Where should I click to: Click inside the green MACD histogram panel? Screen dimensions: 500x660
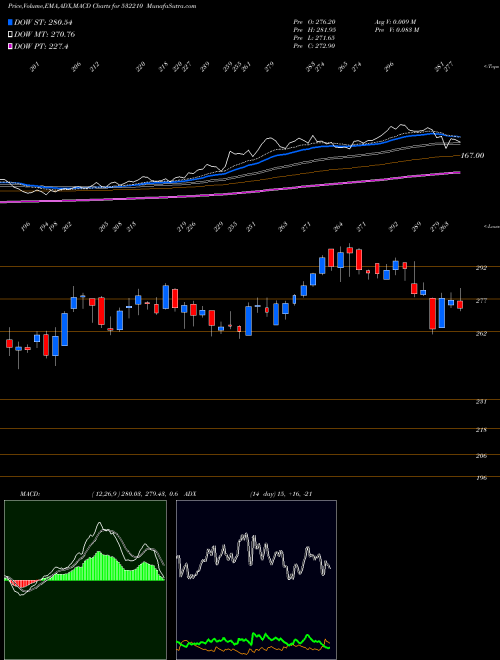pos(85,580)
